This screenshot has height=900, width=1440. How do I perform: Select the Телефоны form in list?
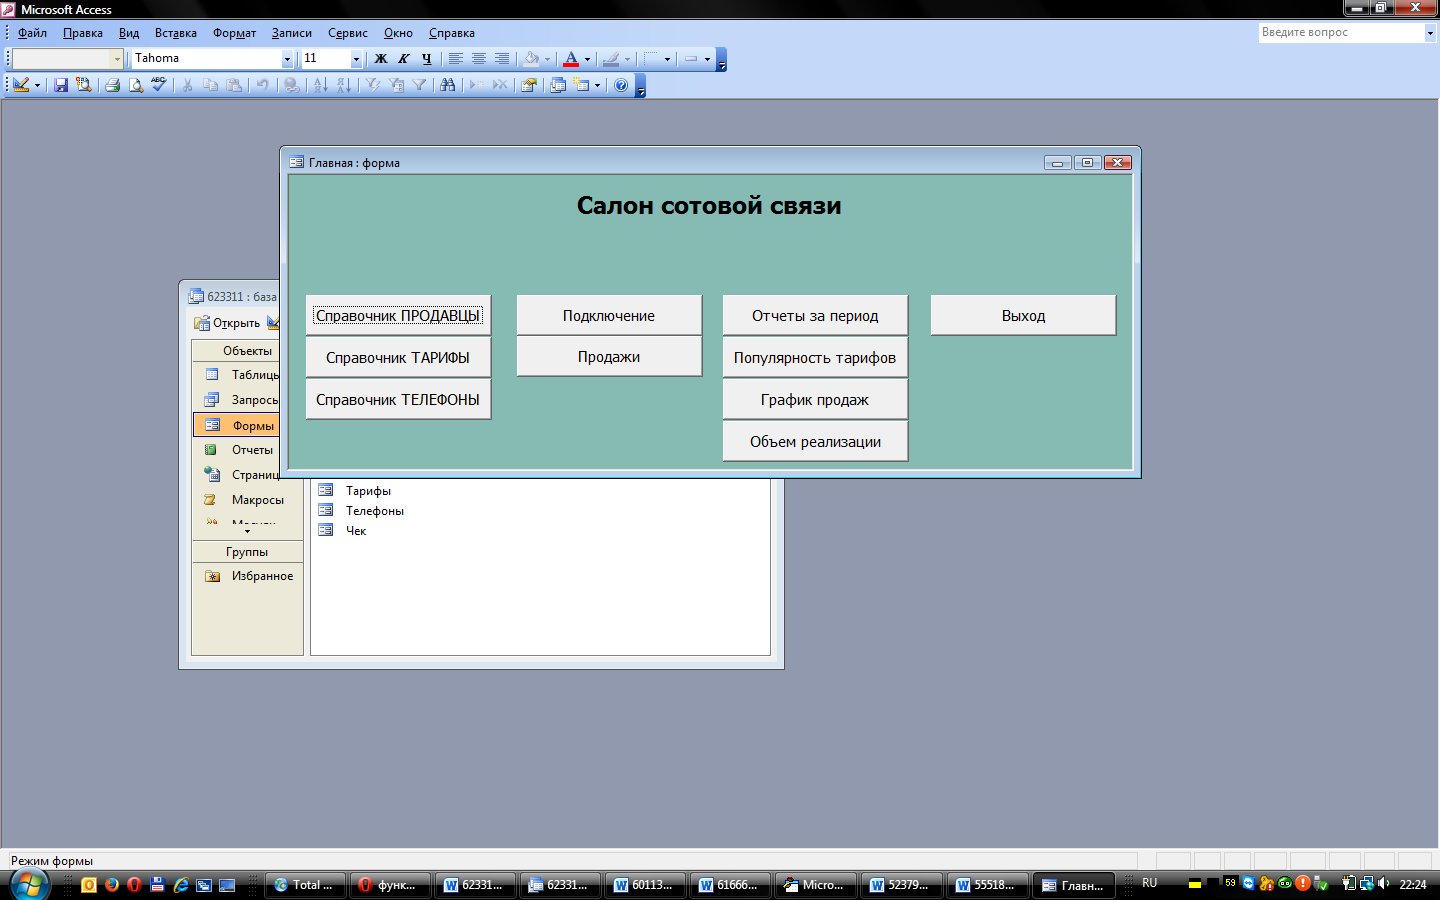pos(374,511)
